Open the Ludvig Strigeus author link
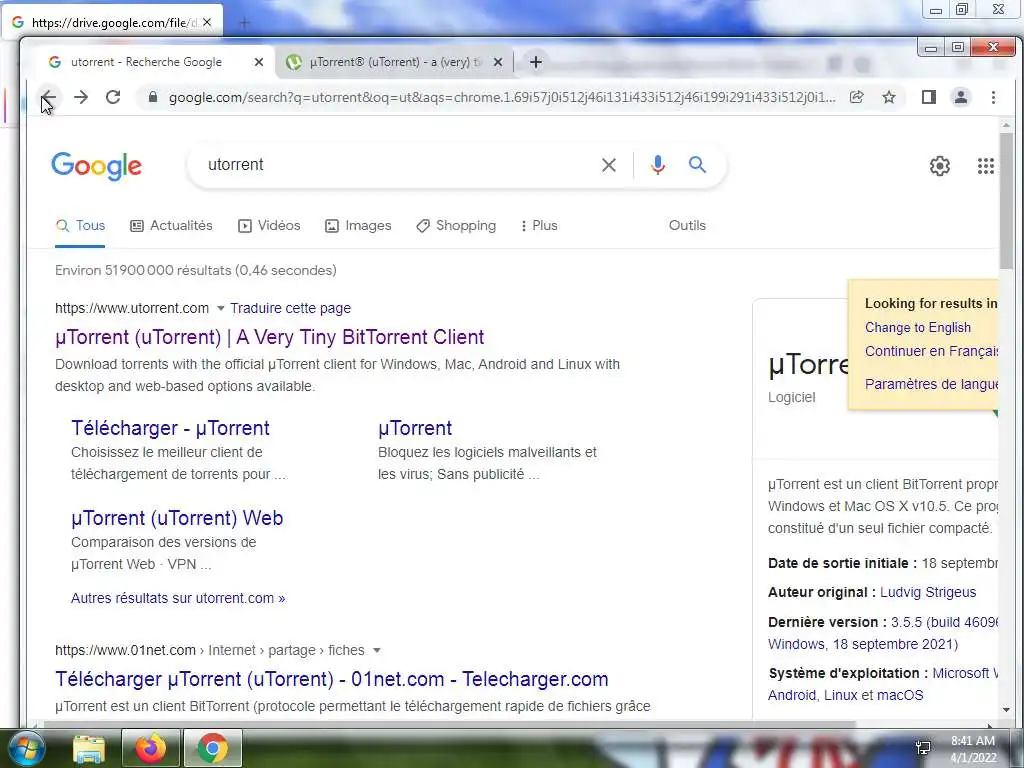Screen dimensions: 1024x768 coord(928,592)
